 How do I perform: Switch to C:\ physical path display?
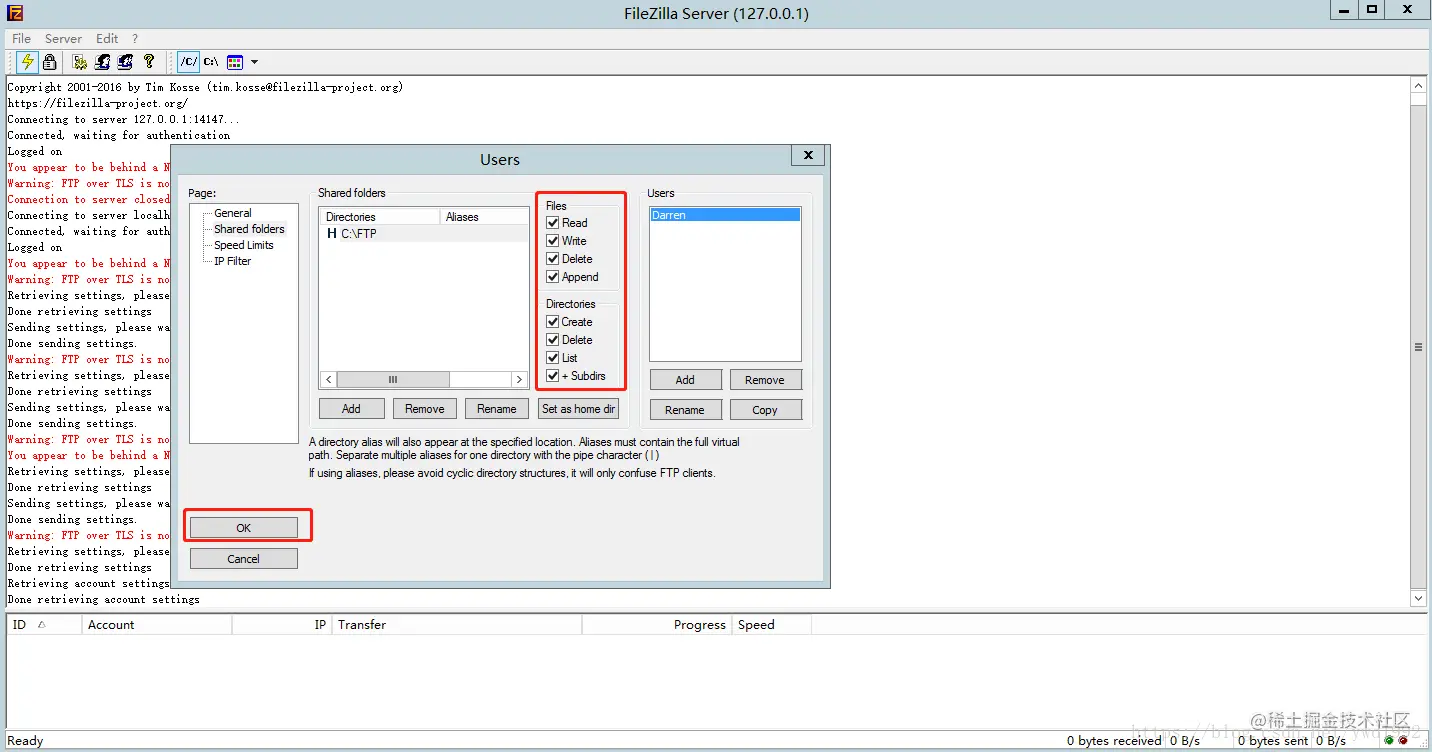point(211,62)
